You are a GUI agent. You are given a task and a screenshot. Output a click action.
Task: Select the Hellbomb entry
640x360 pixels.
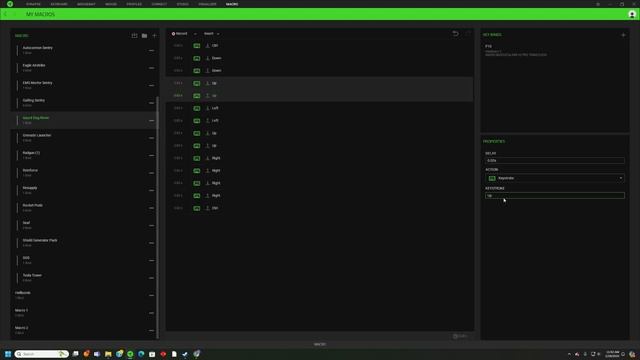pos(84,296)
